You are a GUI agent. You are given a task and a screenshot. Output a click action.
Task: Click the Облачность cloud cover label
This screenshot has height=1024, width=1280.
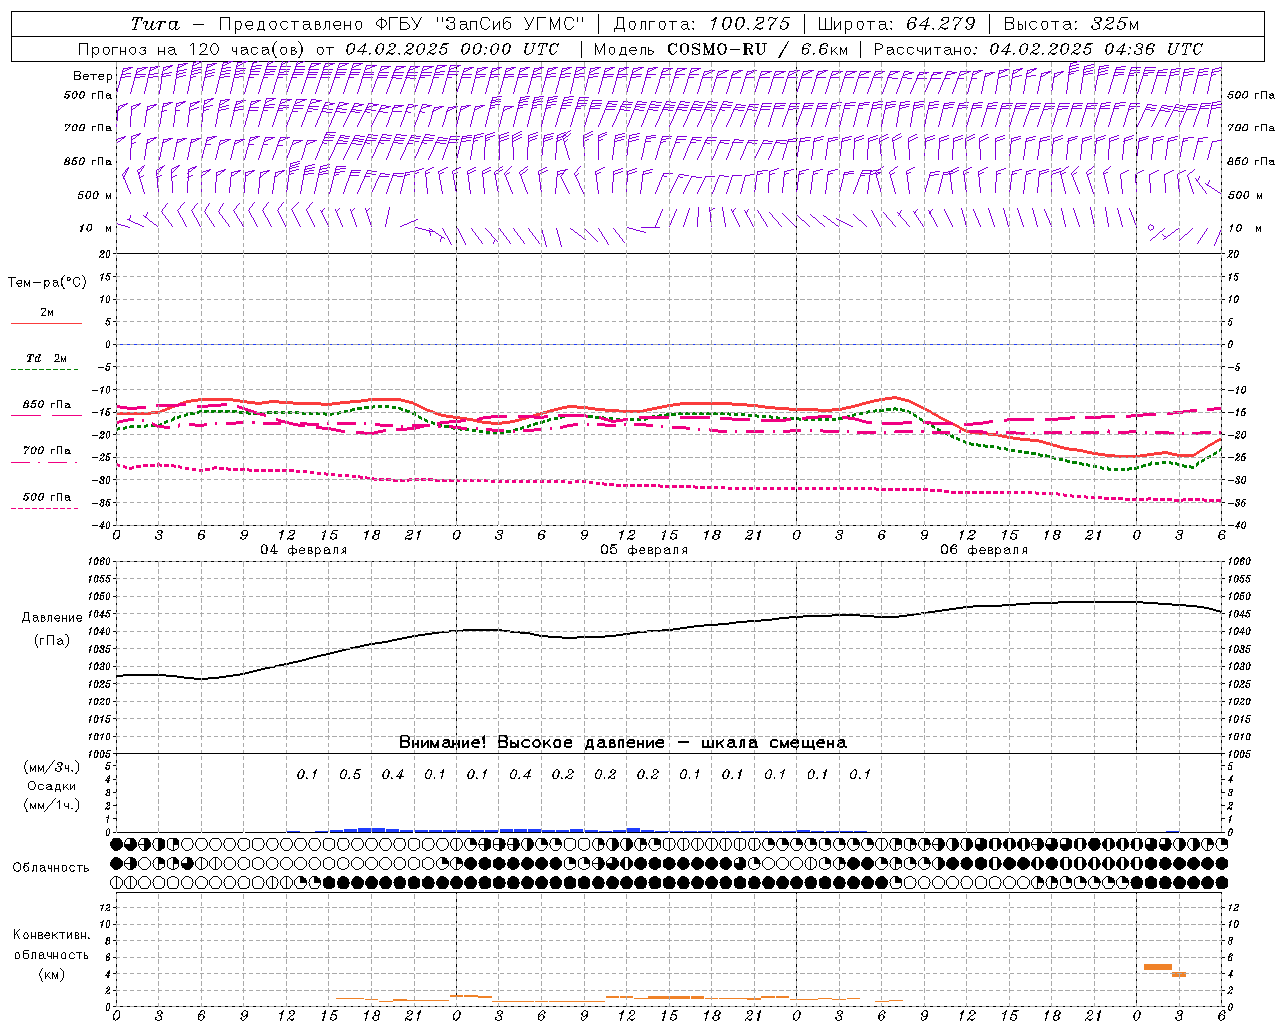[x=51, y=868]
